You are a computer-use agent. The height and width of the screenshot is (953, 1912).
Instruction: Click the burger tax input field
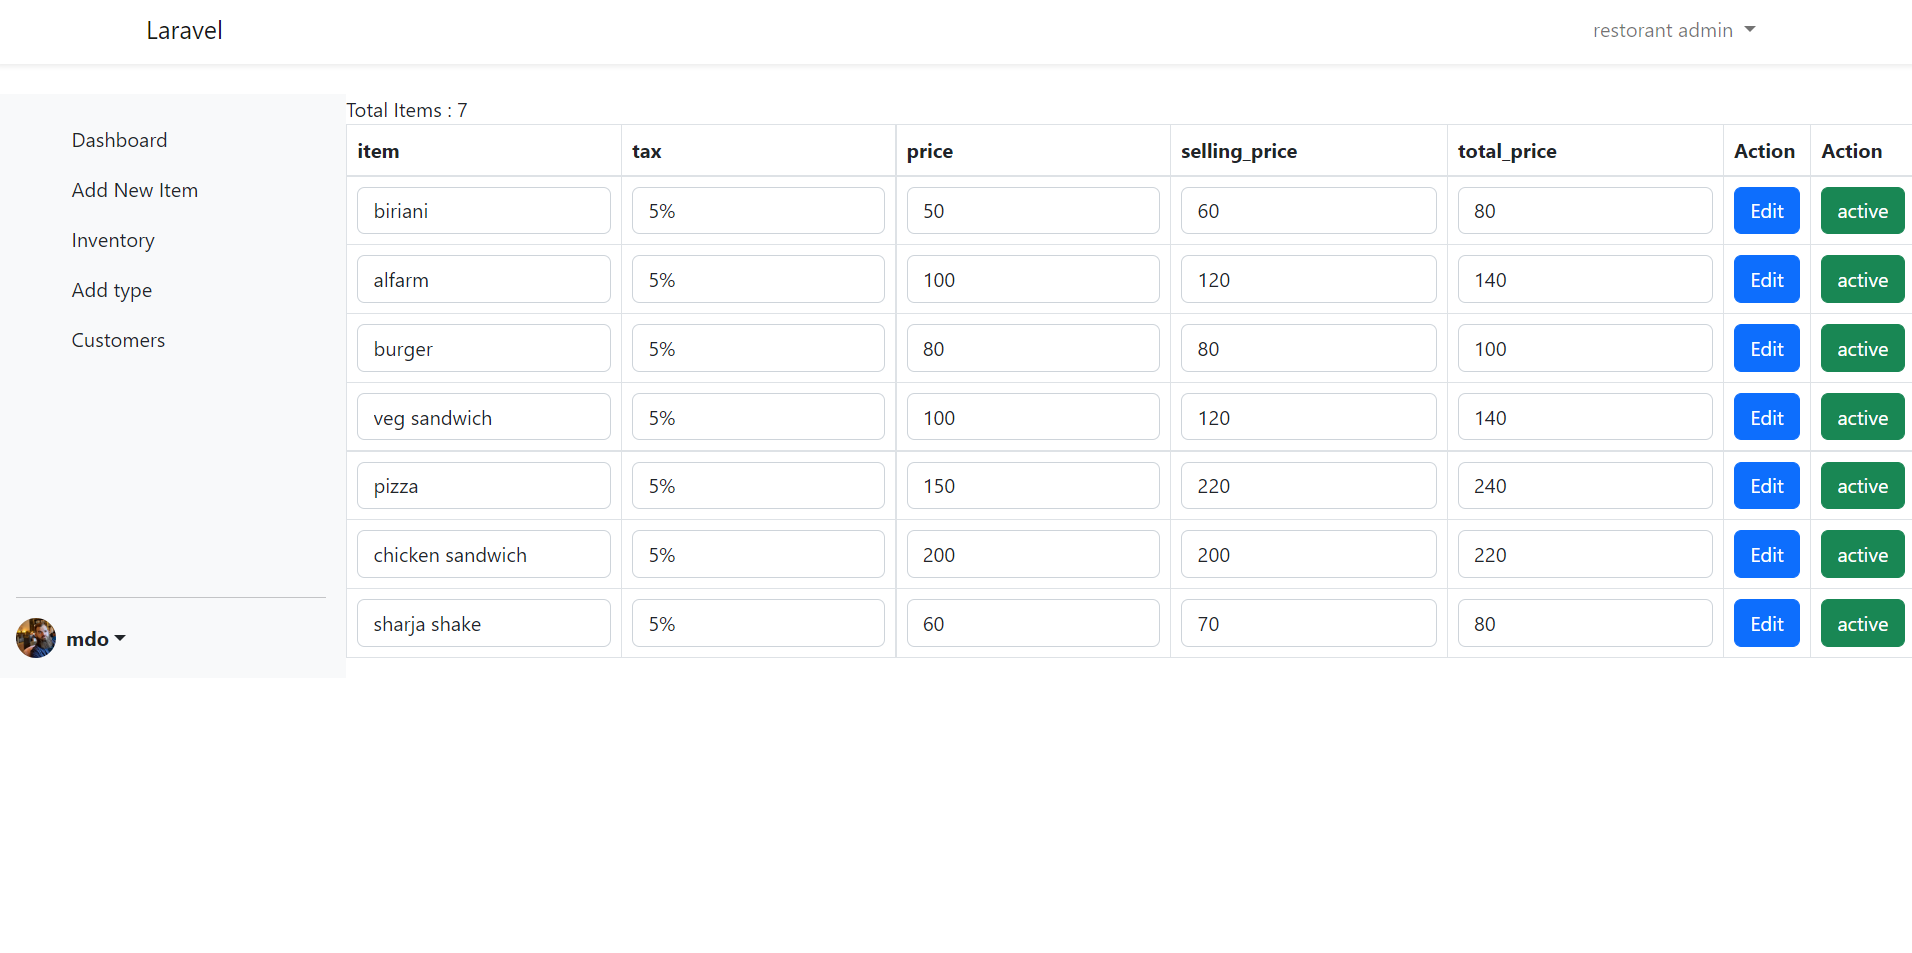(758, 349)
